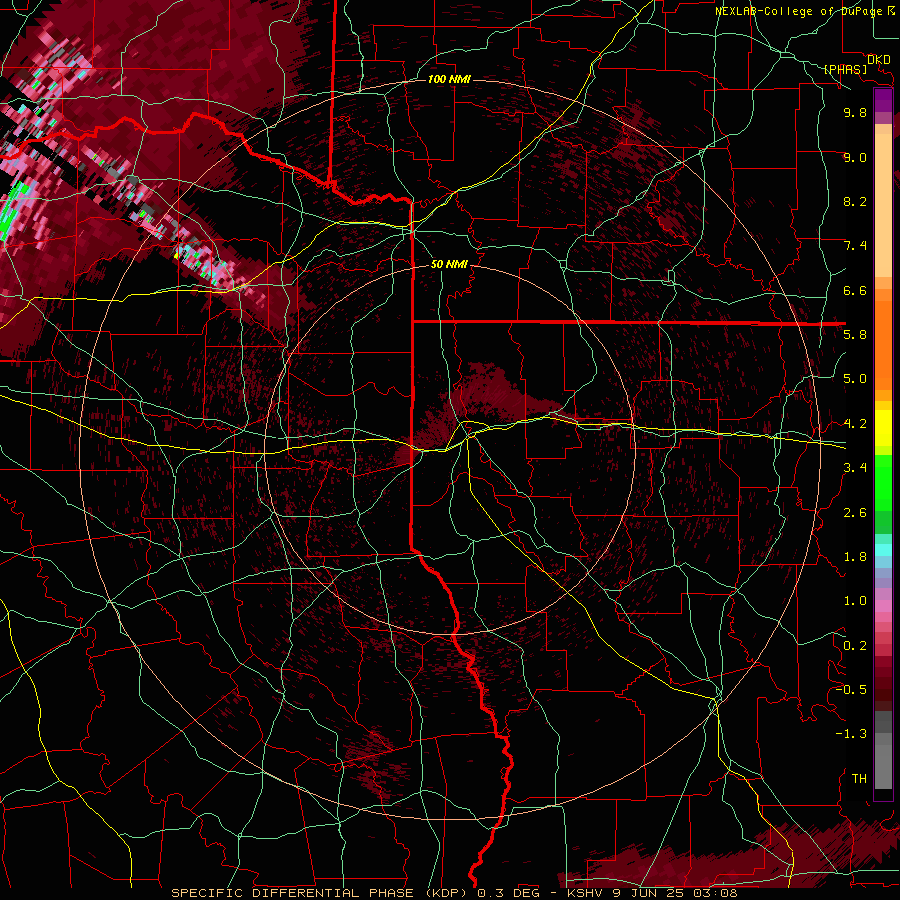
Task: Click the 4.2 value on color scale
Action: coord(855,424)
